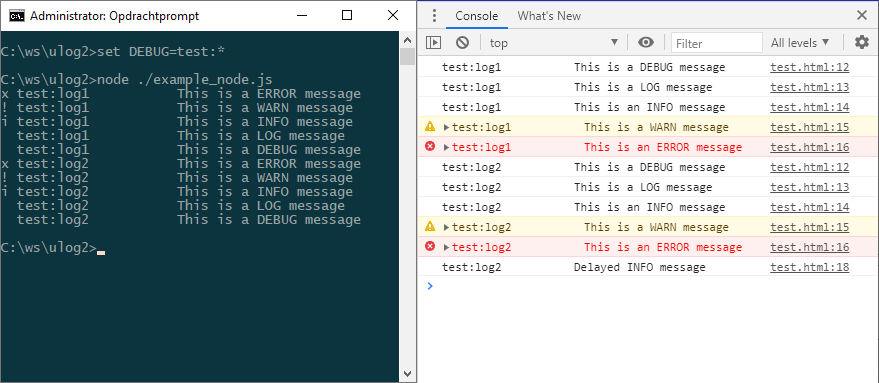Open the 'top' JavaScript context dropdown

553,43
